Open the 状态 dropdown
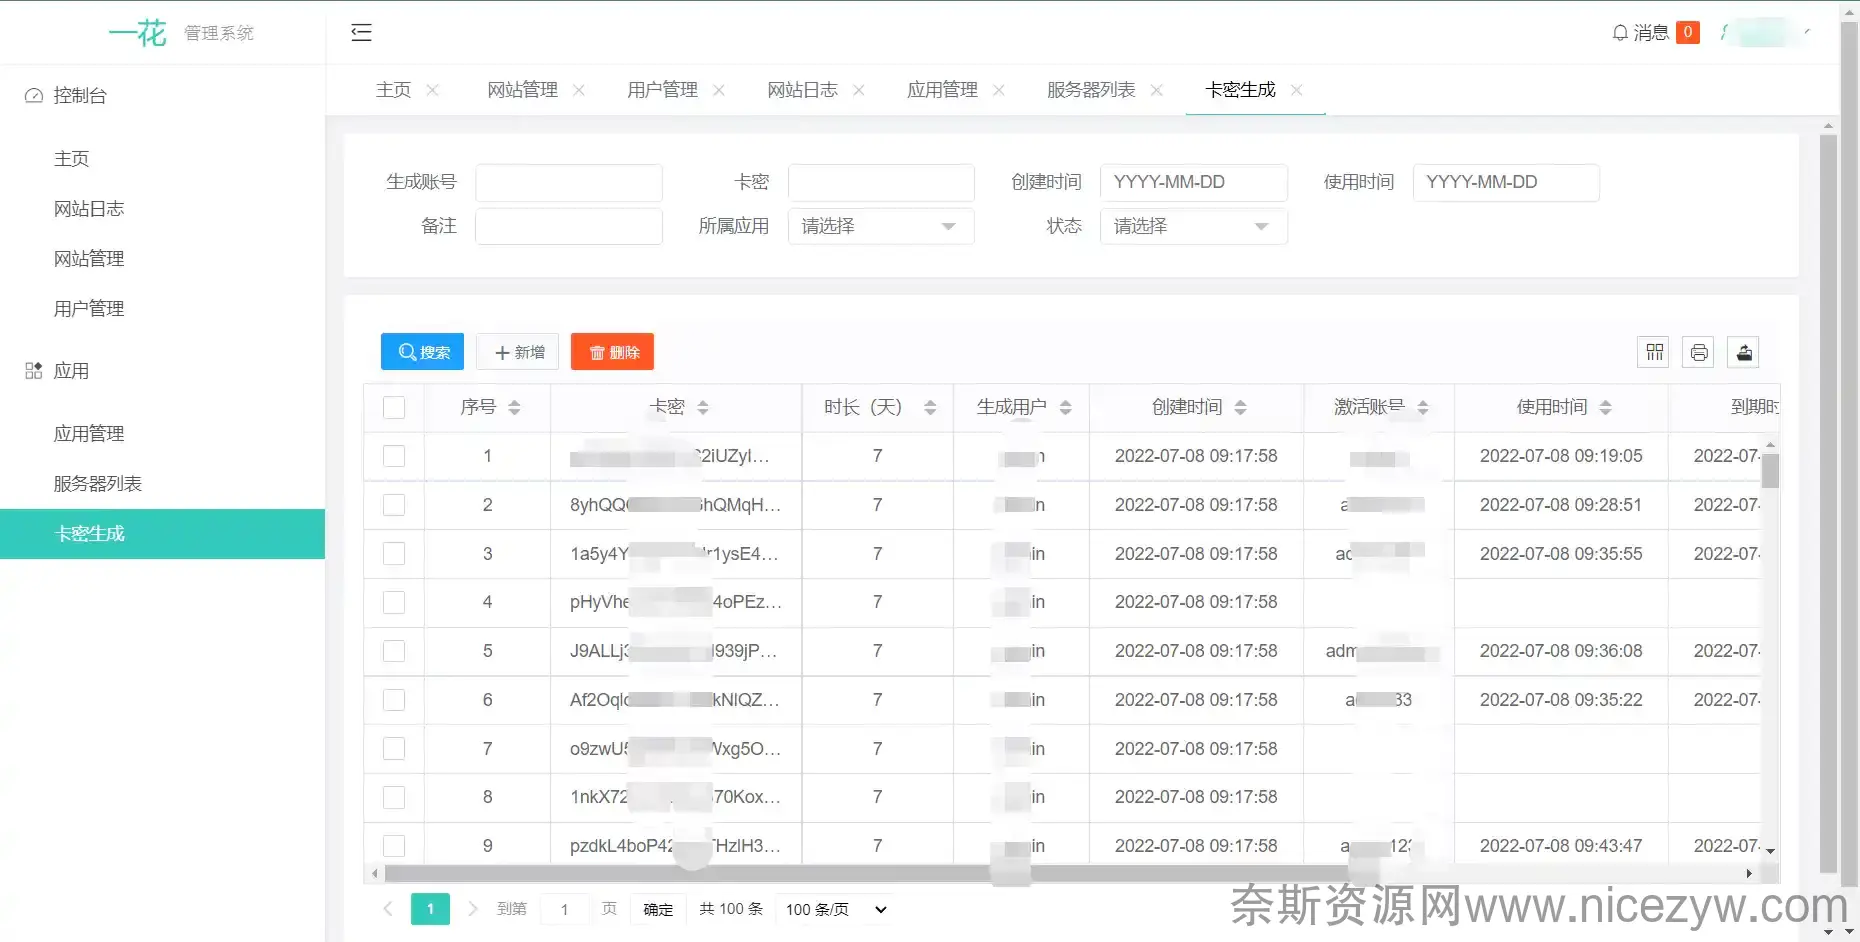 point(1193,226)
